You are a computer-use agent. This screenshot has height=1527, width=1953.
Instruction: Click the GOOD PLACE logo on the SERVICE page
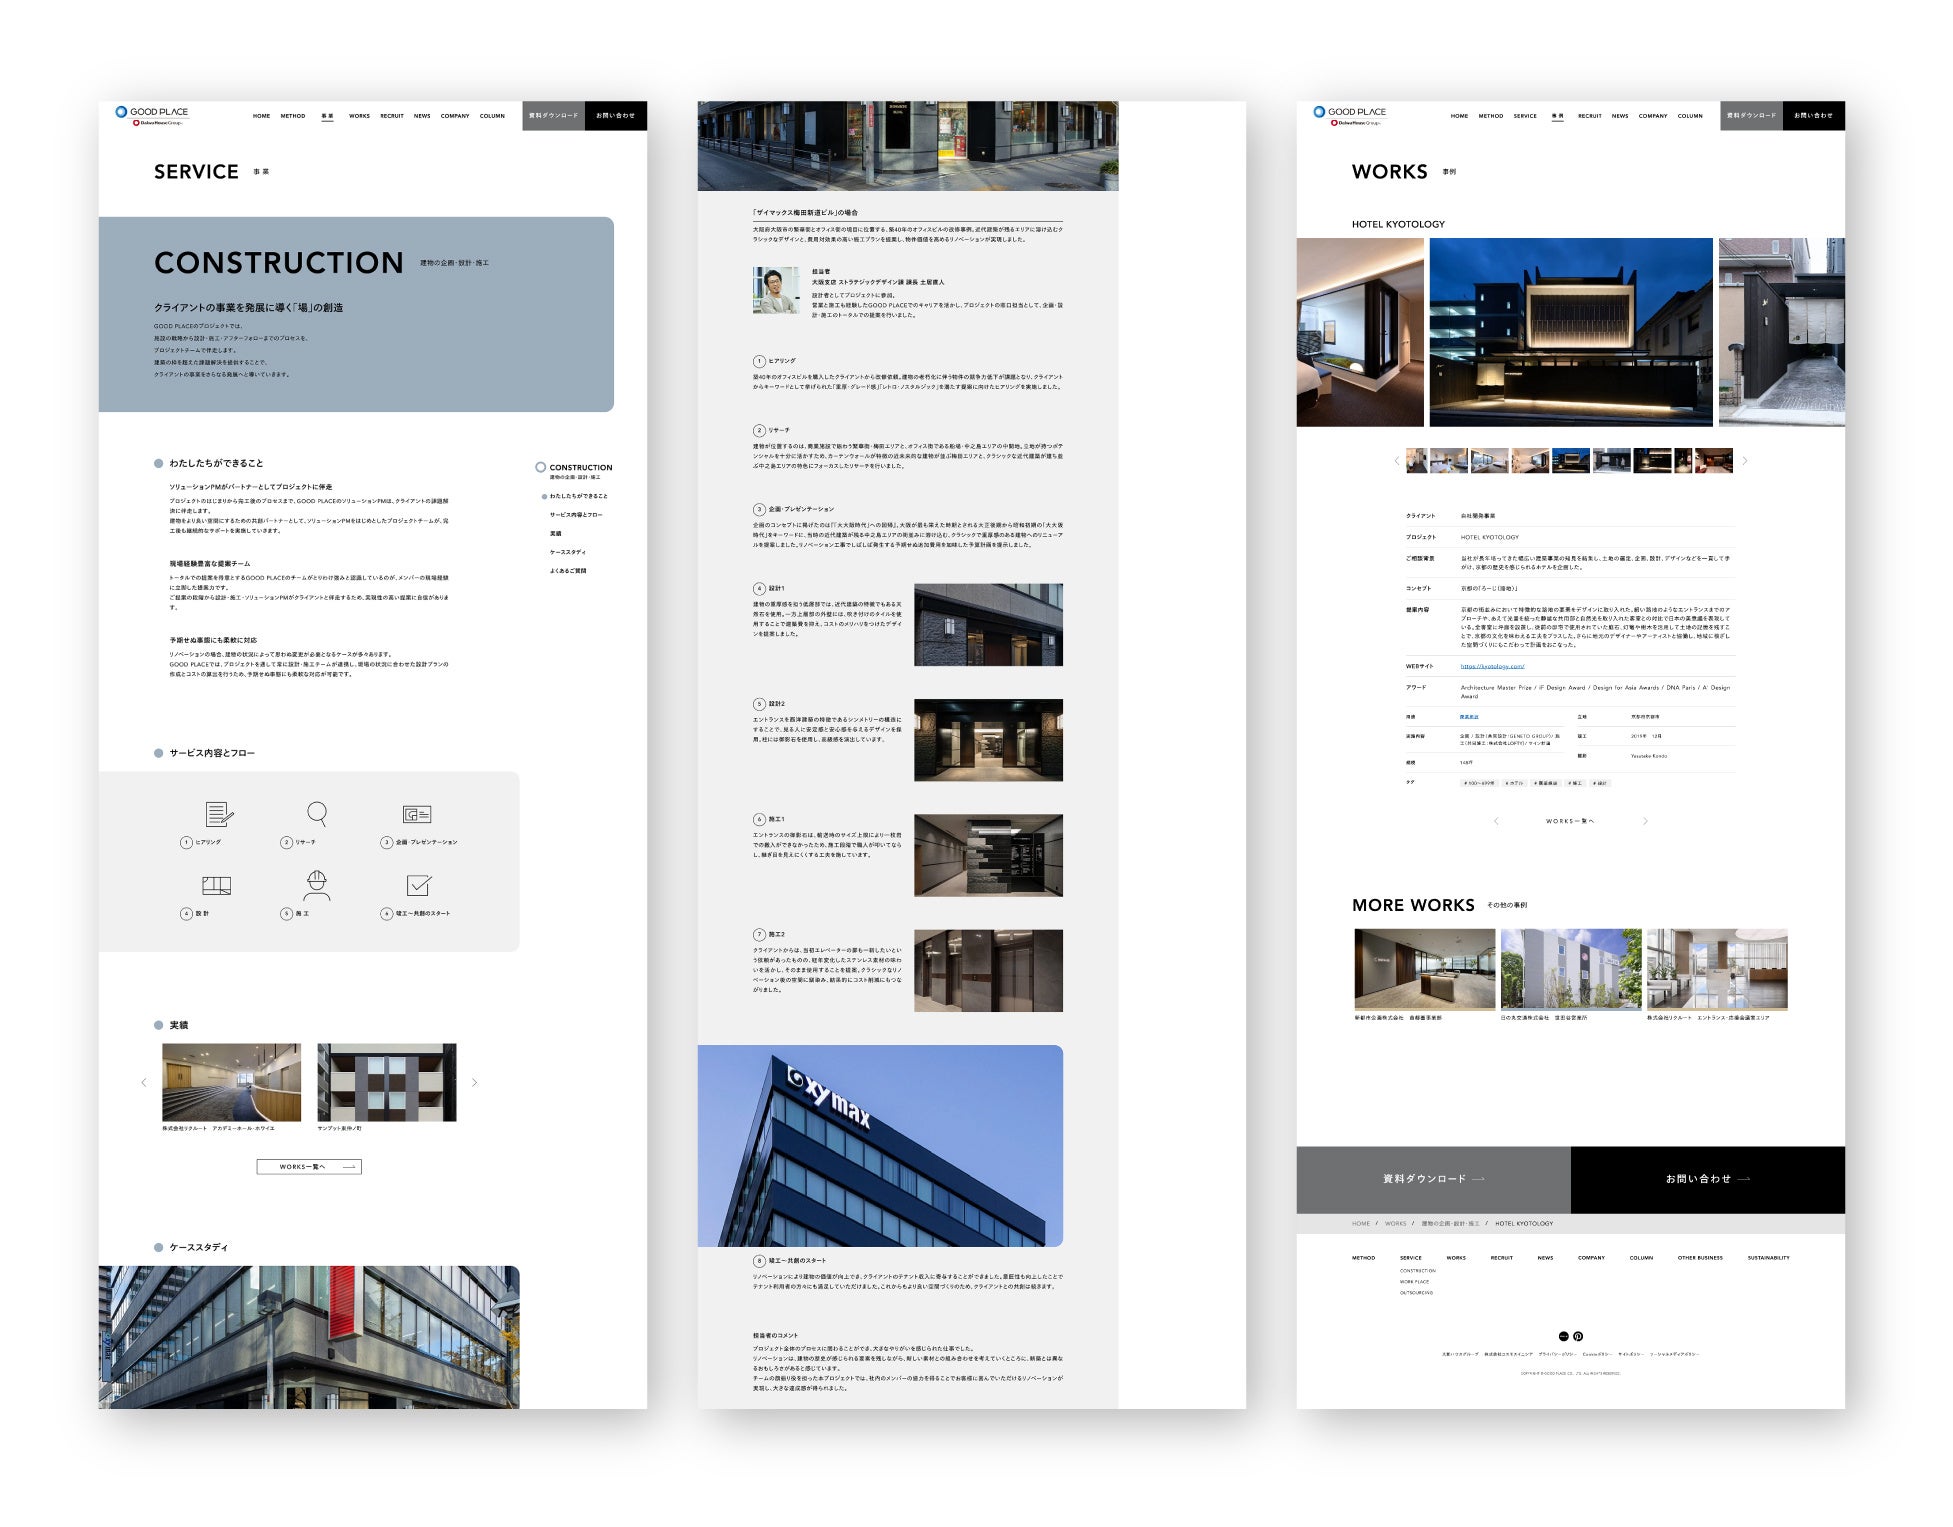click(153, 115)
